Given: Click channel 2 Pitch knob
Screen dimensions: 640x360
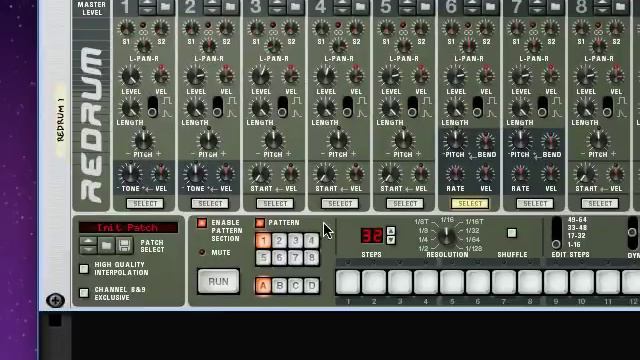Looking at the screenshot, I should (x=209, y=141).
